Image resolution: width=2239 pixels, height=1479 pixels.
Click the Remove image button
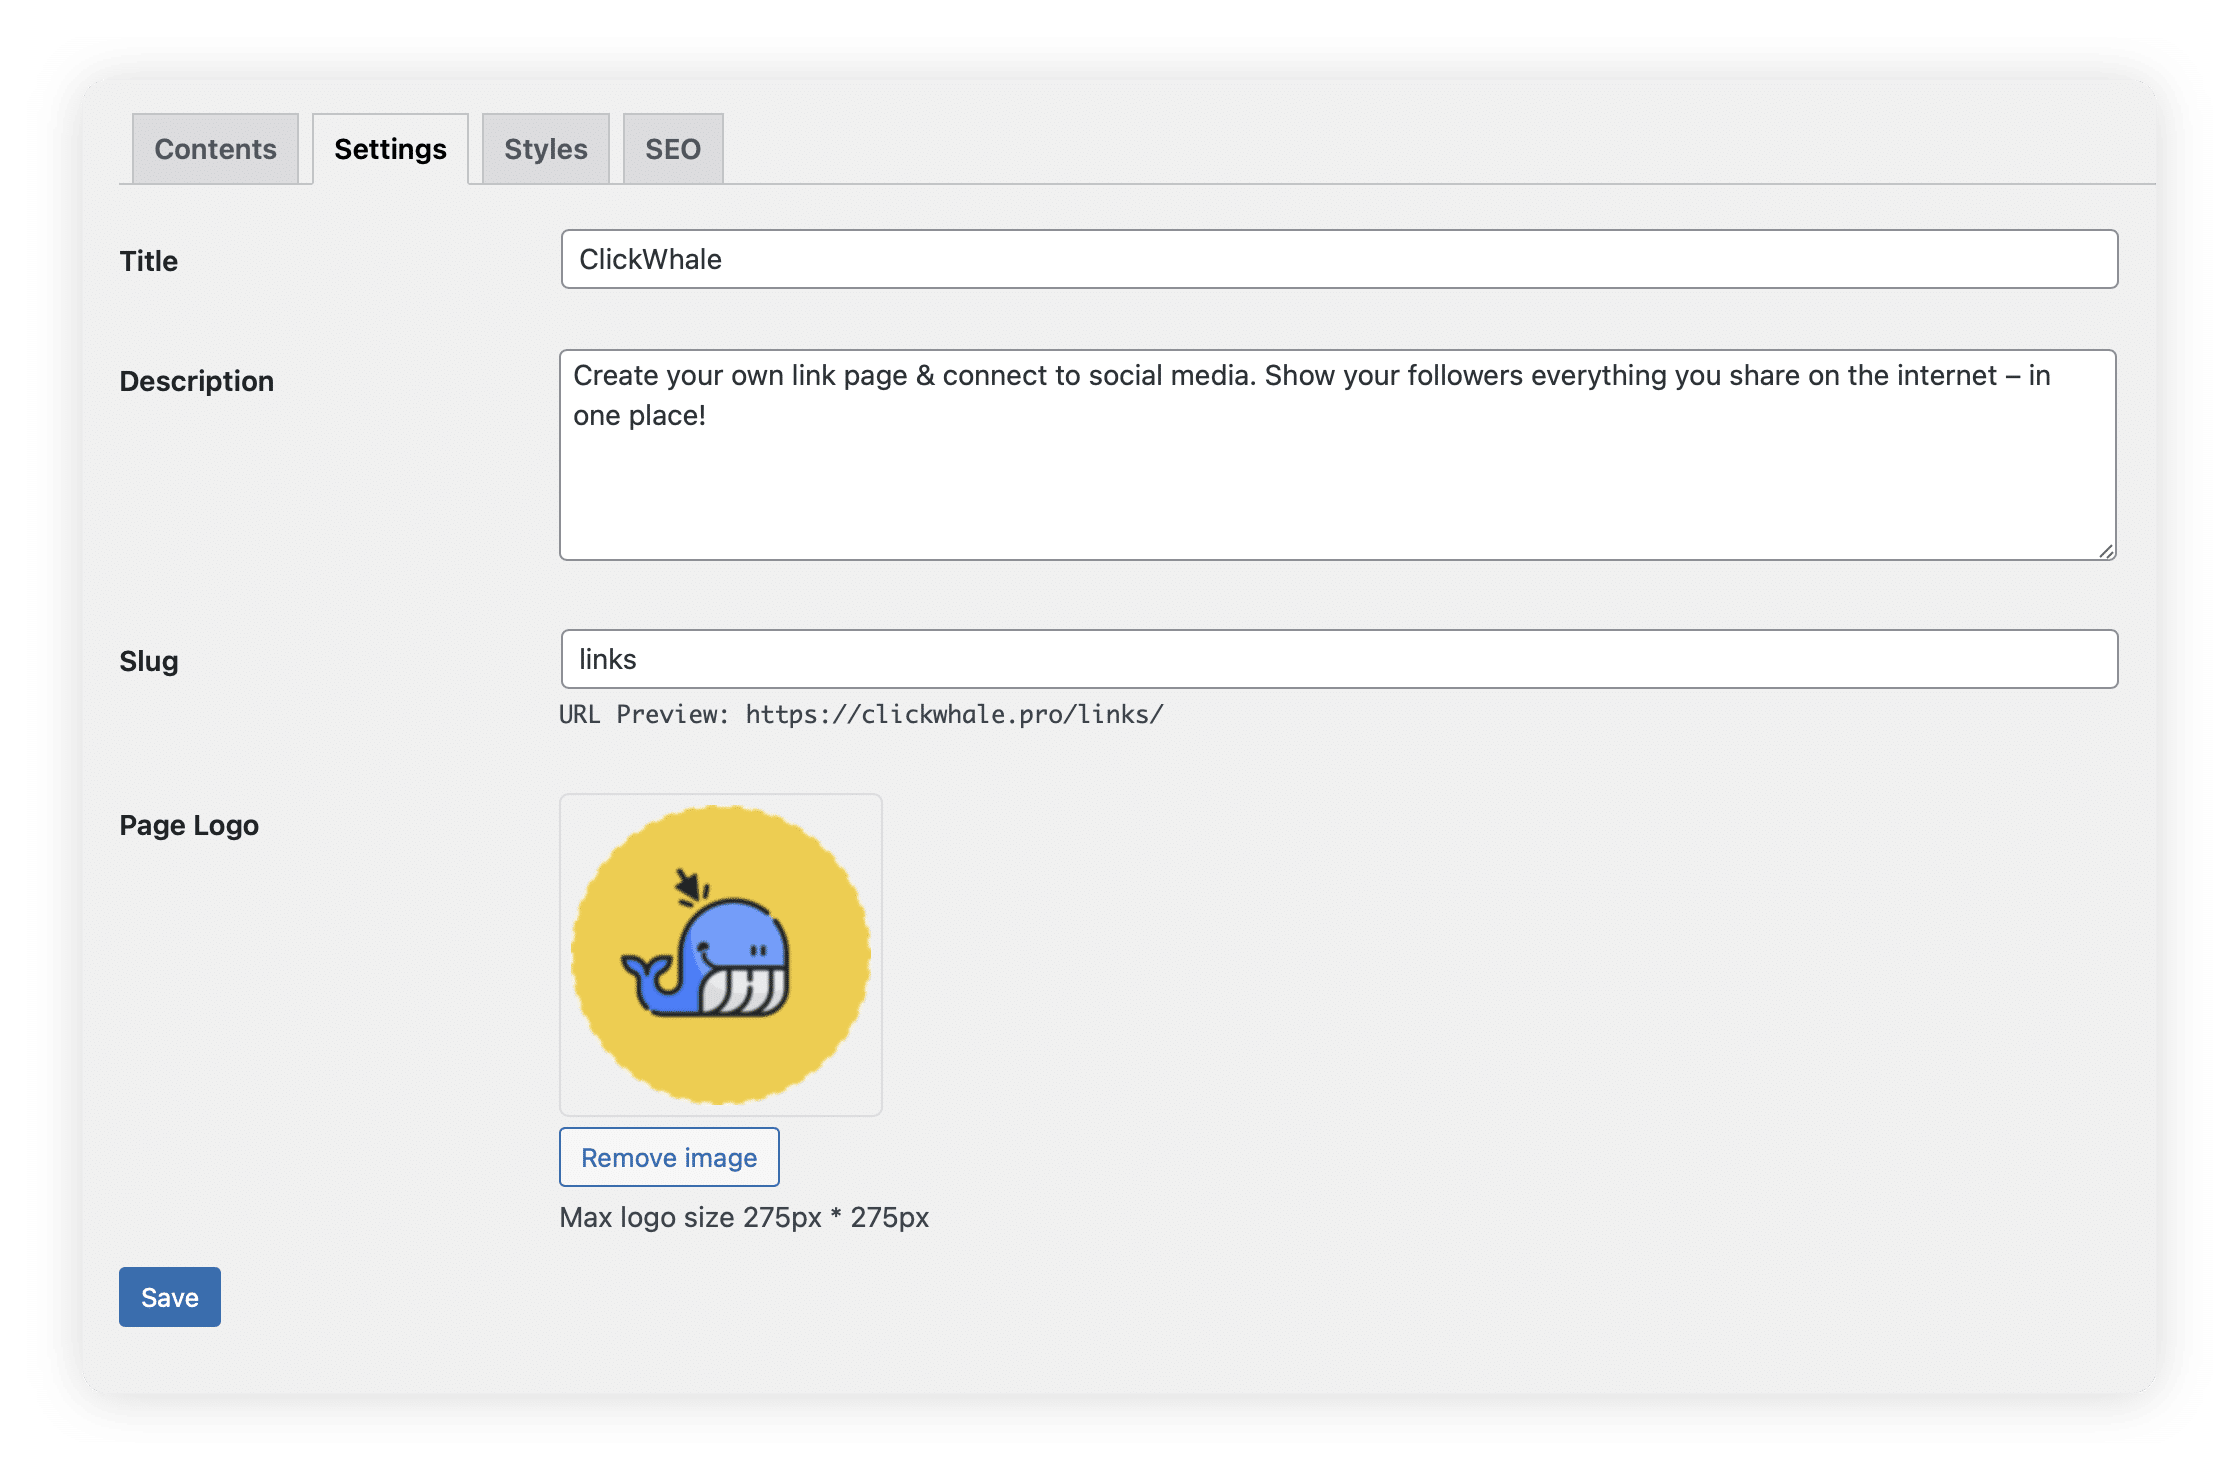[x=668, y=1157]
